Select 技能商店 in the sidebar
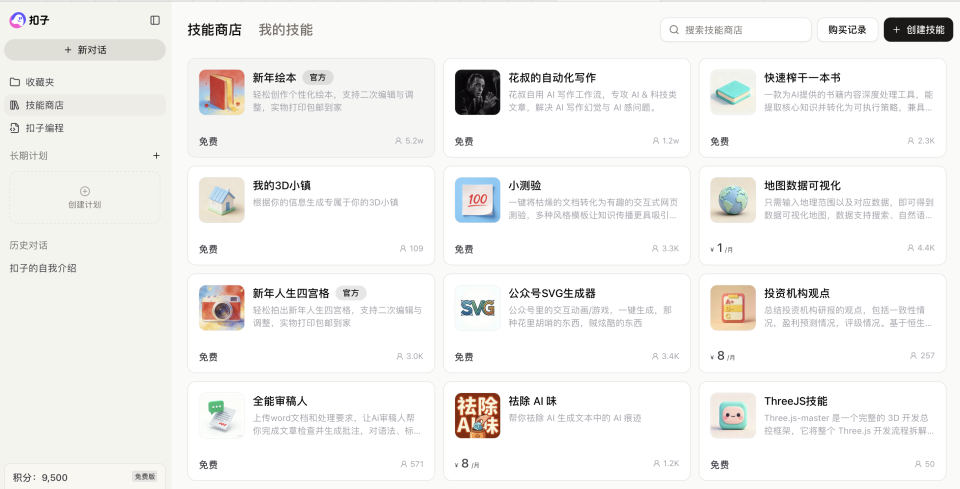This screenshot has height=489, width=960. click(84, 105)
